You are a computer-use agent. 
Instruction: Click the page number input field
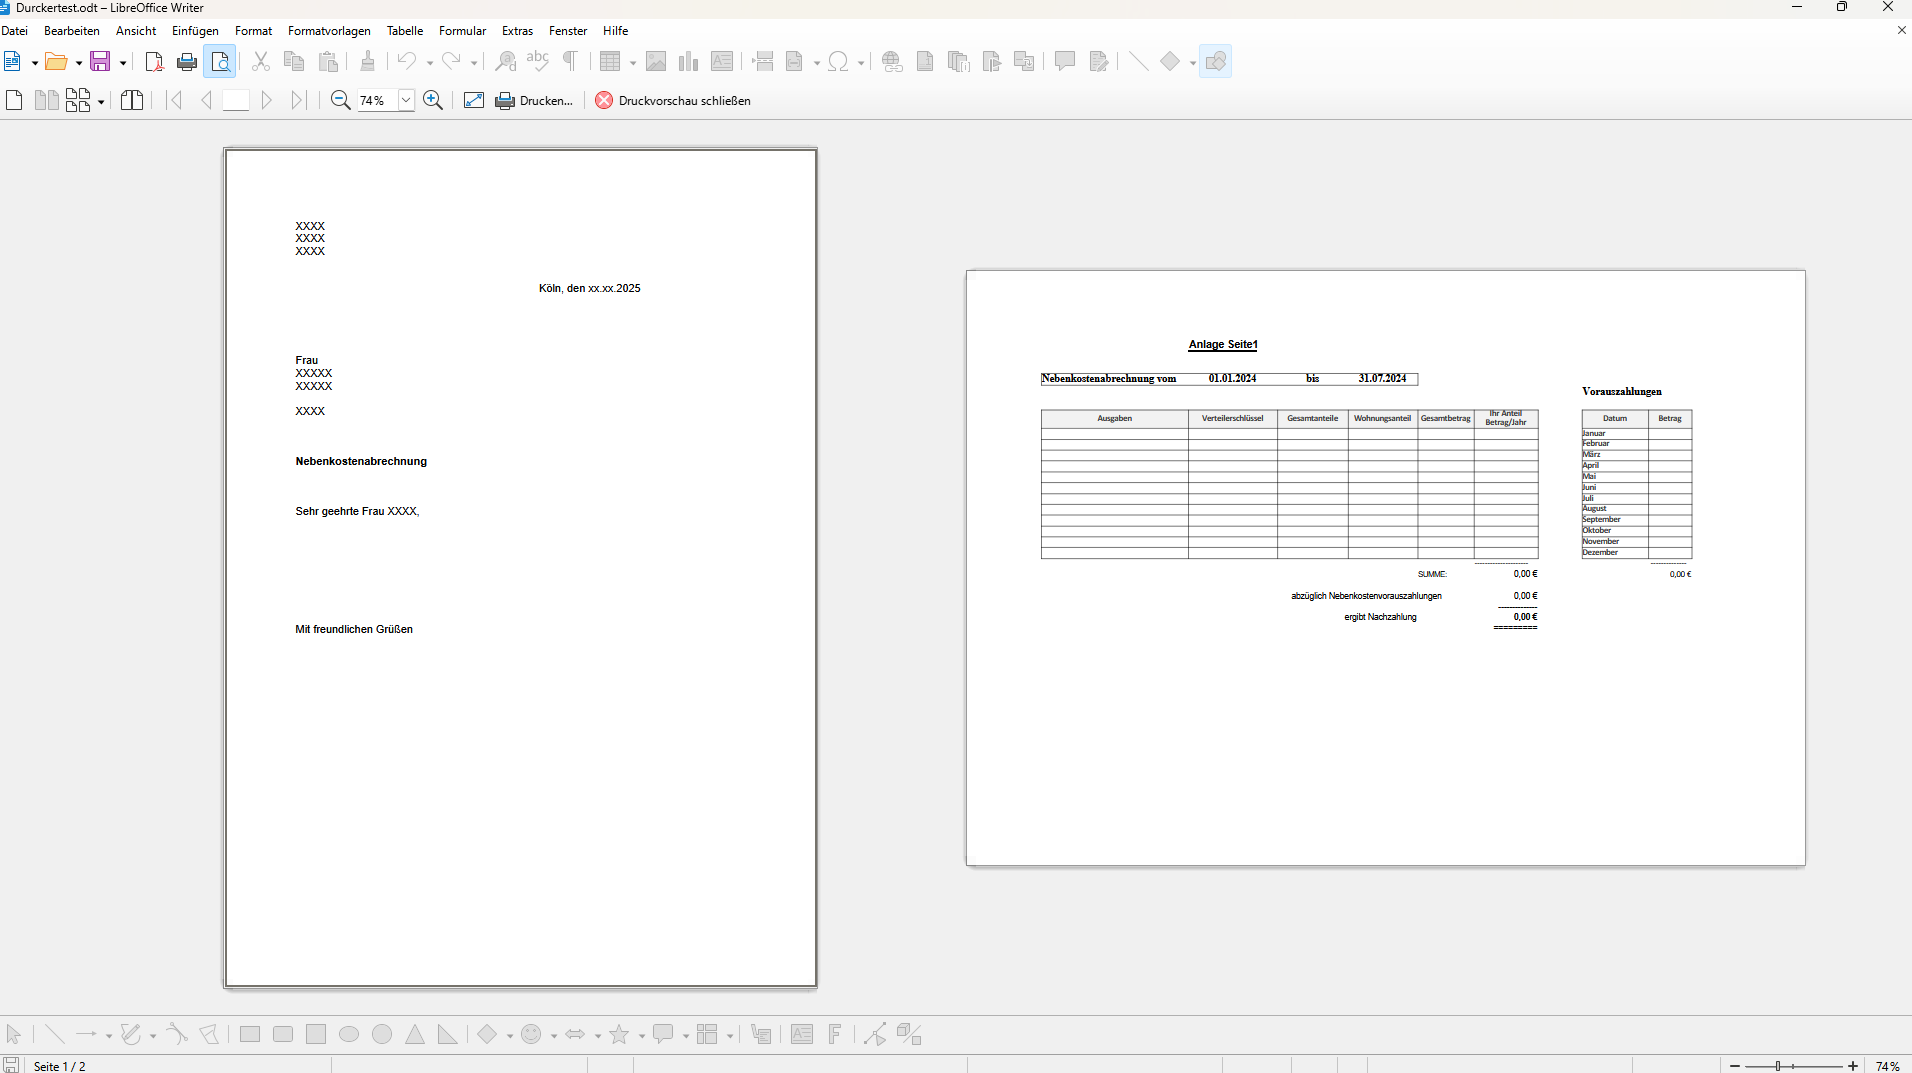pyautogui.click(x=236, y=100)
